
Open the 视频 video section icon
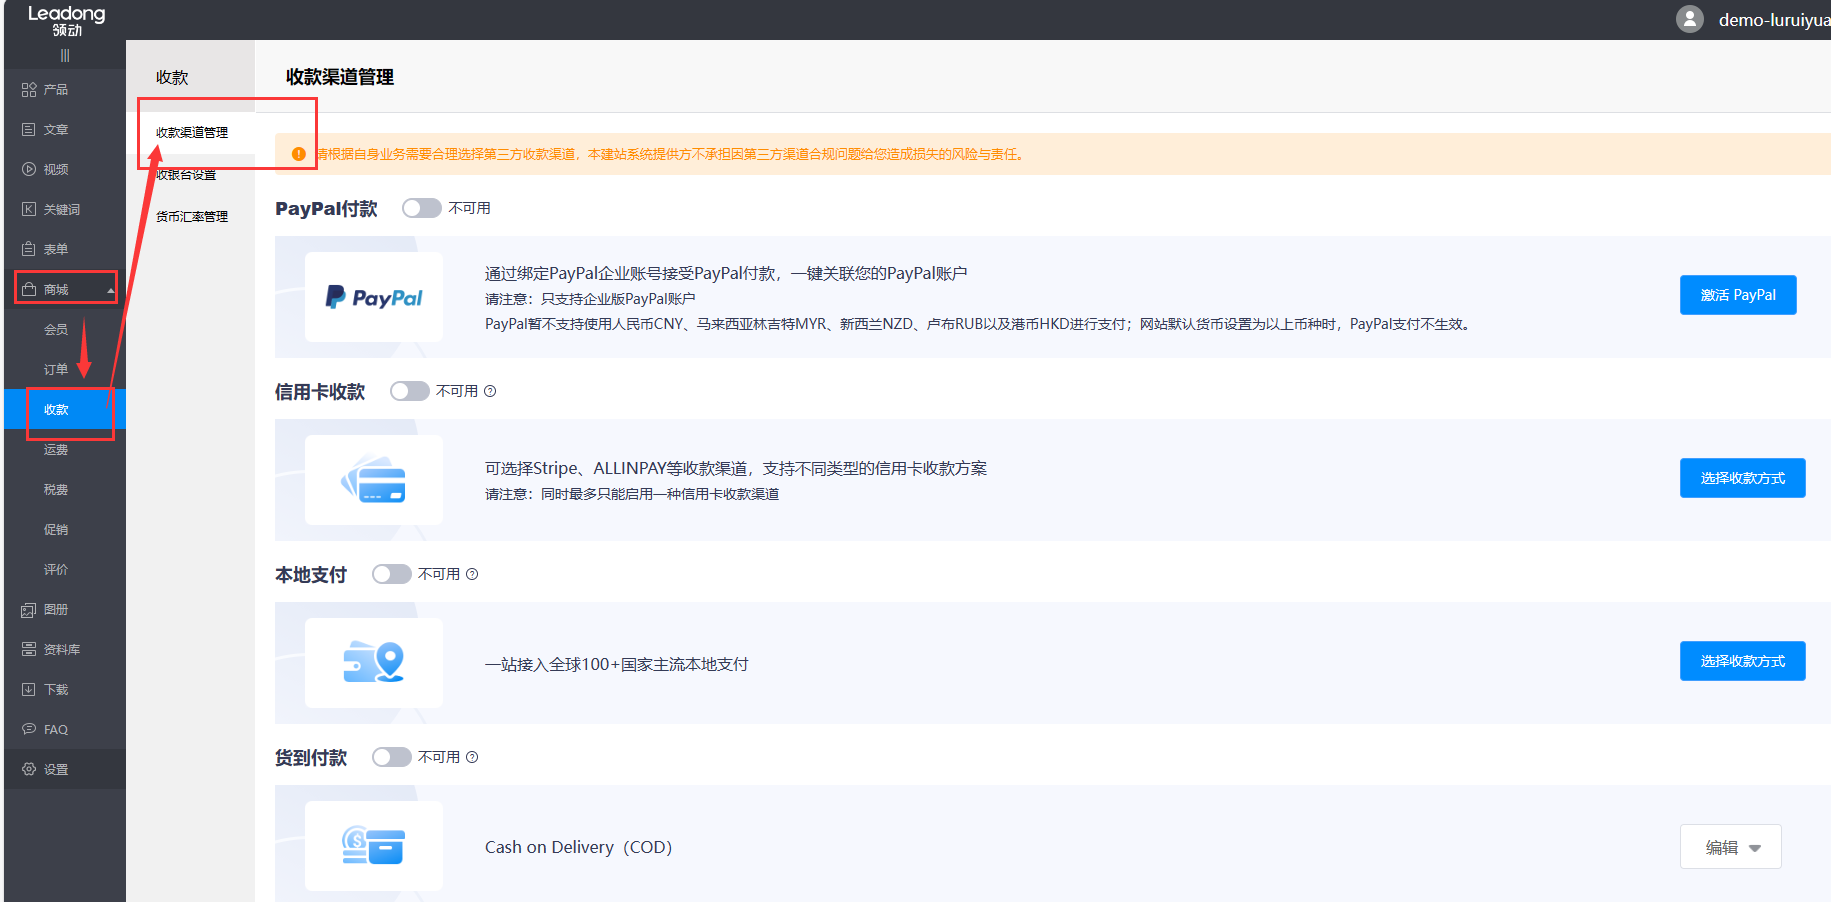pyautogui.click(x=29, y=170)
